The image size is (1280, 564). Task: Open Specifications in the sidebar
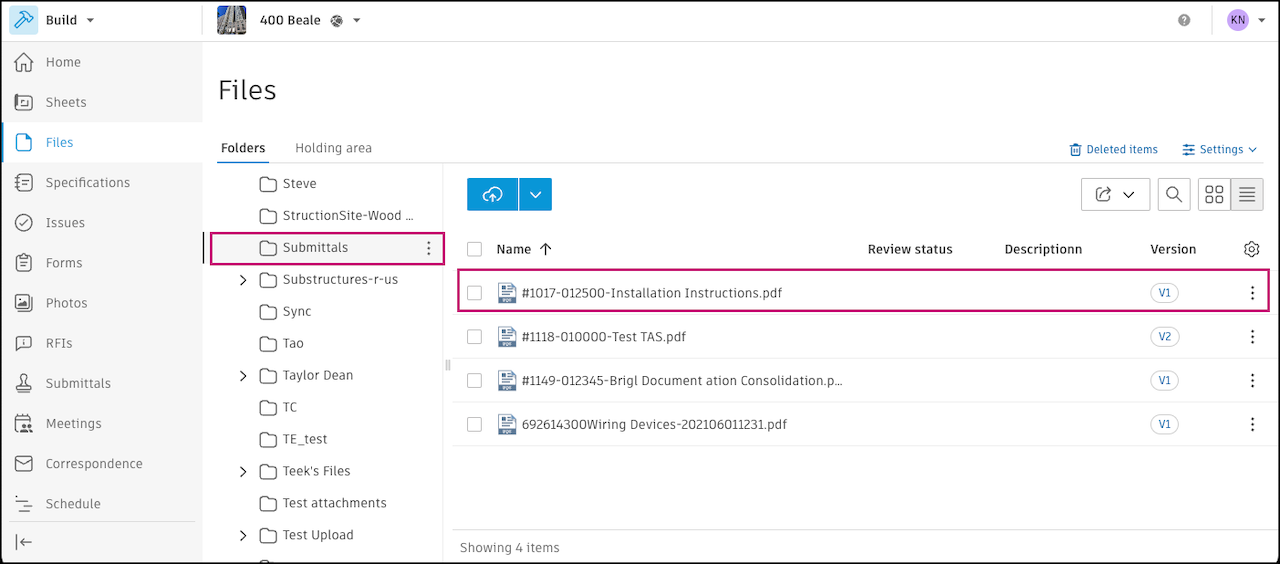[x=87, y=183]
